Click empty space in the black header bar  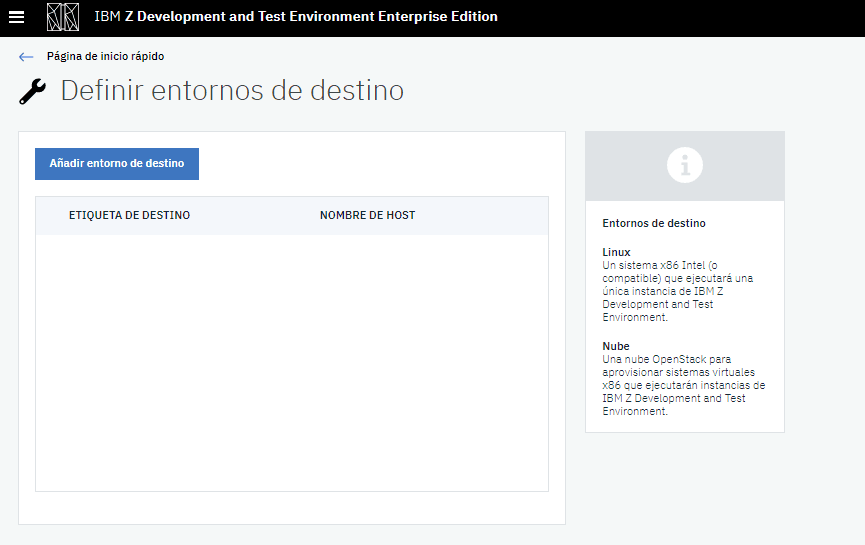click(x=680, y=17)
